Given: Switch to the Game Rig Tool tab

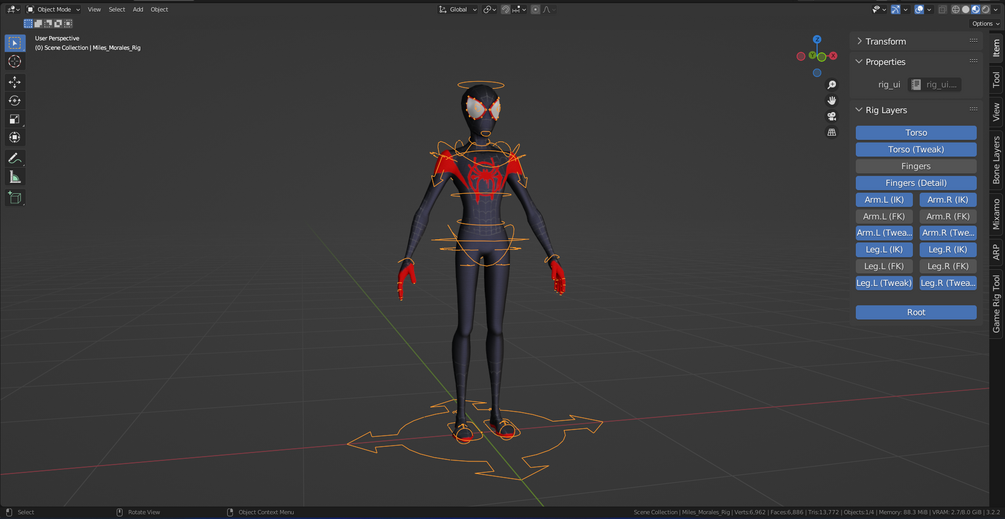Looking at the screenshot, I should (x=996, y=303).
